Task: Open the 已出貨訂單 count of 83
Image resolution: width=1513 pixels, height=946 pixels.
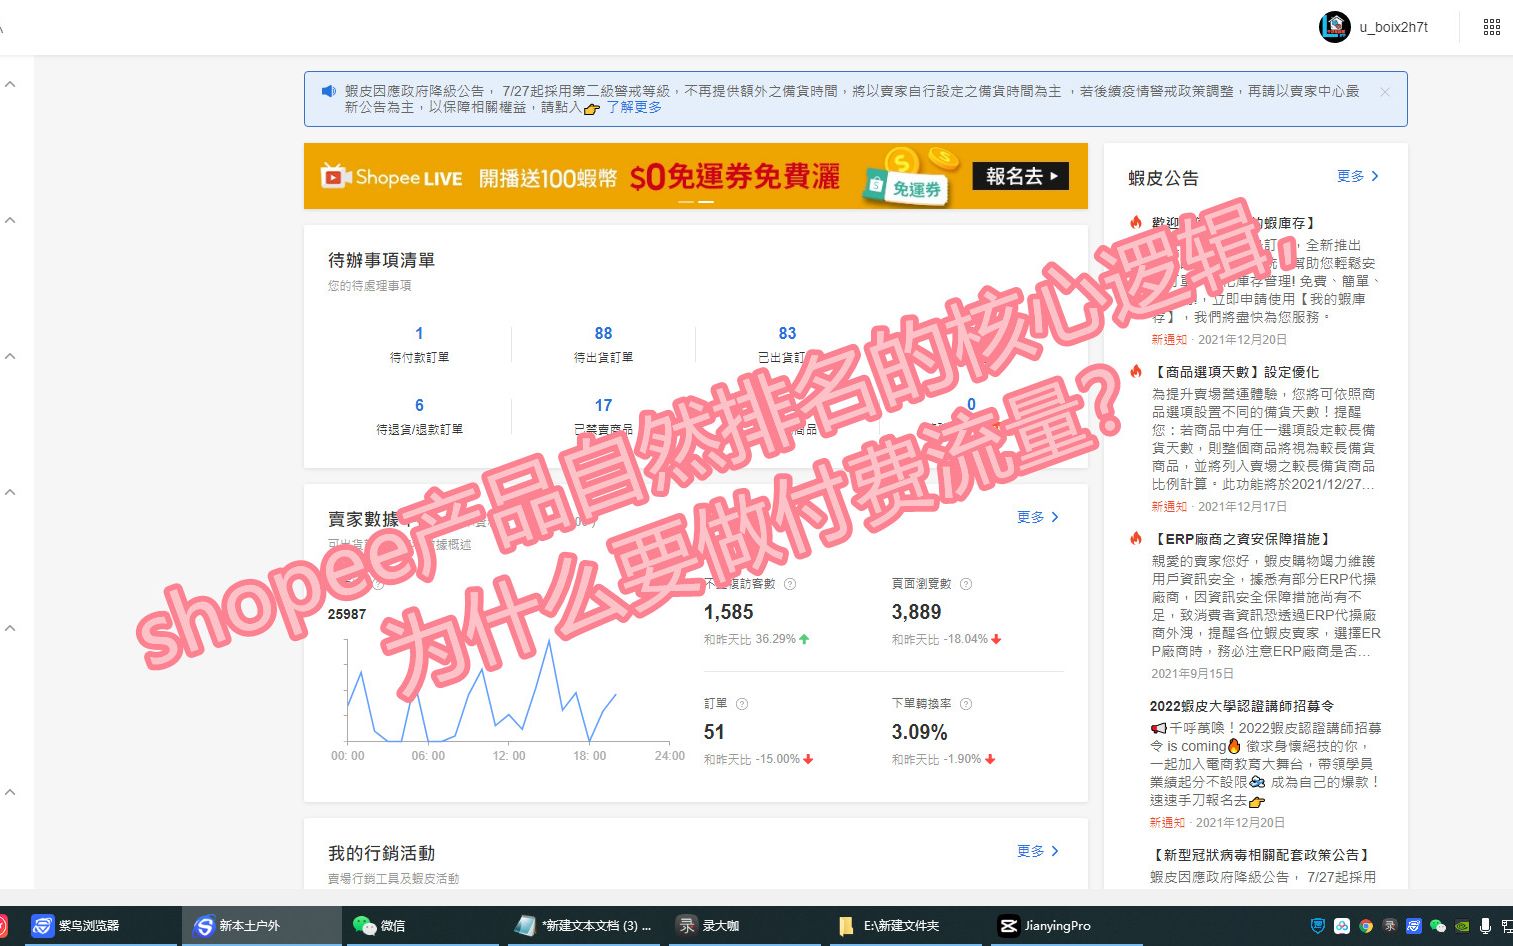Action: coord(788,334)
